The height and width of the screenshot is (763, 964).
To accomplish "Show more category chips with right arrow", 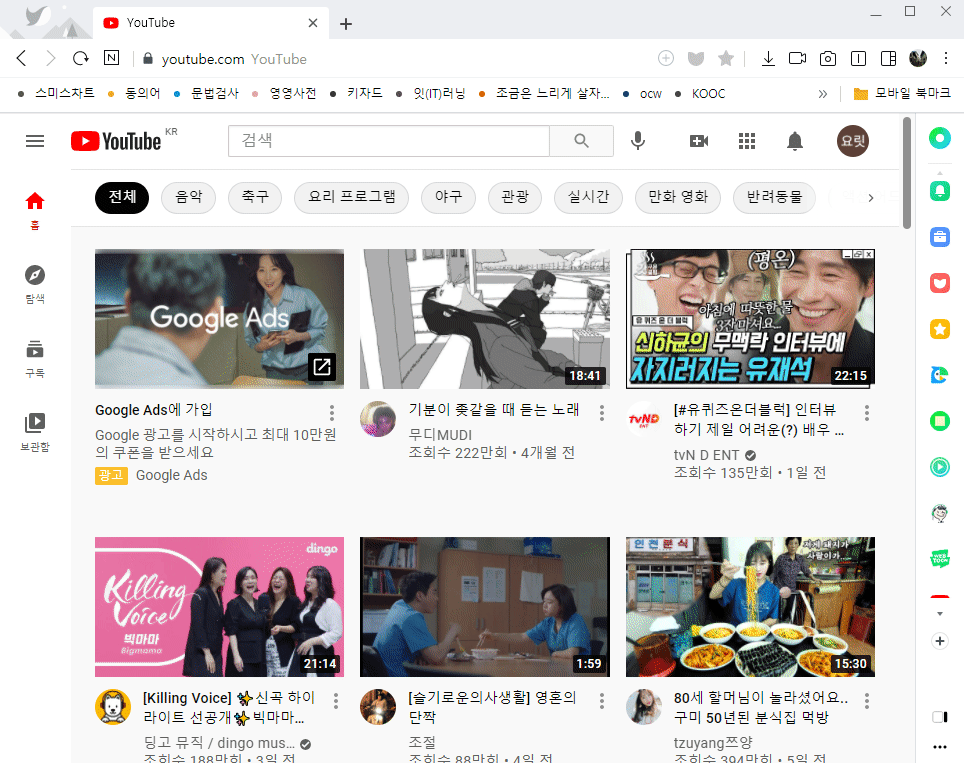I will (x=871, y=198).
